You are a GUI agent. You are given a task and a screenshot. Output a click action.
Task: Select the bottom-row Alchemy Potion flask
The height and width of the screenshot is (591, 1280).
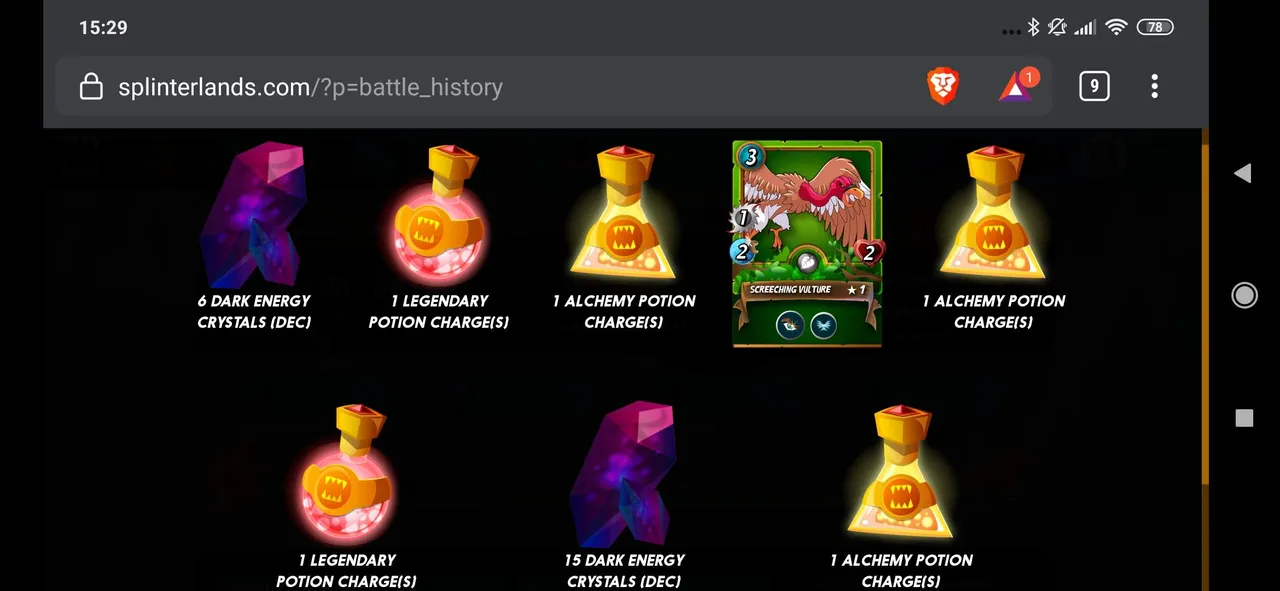pyautogui.click(x=901, y=474)
